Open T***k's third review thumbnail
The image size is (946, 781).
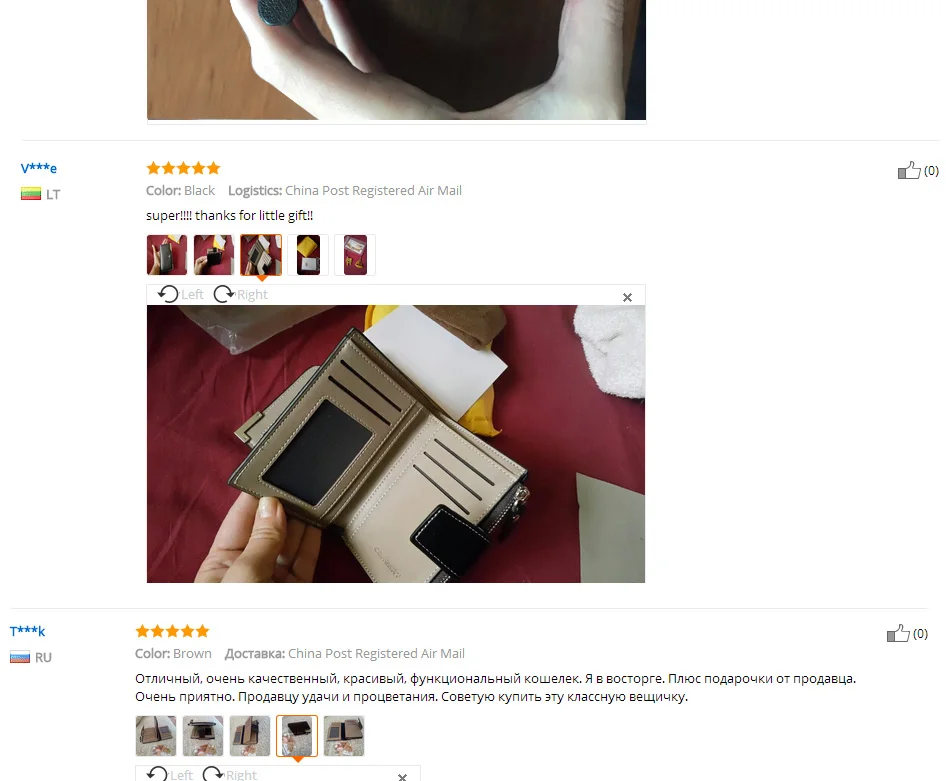coord(250,736)
